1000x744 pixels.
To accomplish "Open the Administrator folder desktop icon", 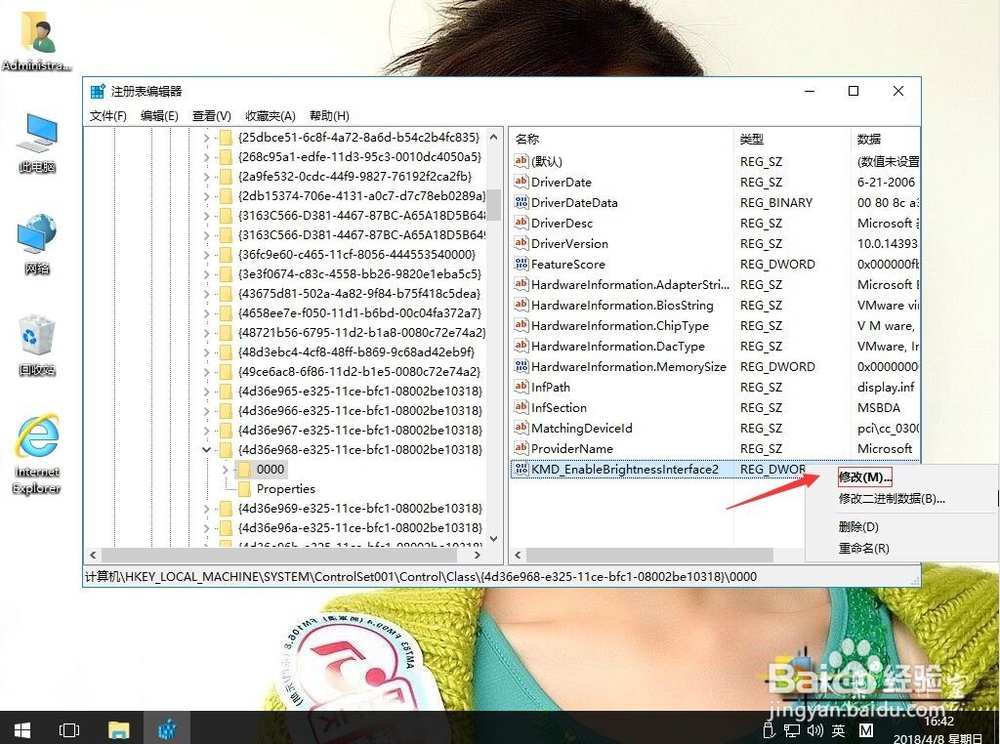I will (36, 41).
